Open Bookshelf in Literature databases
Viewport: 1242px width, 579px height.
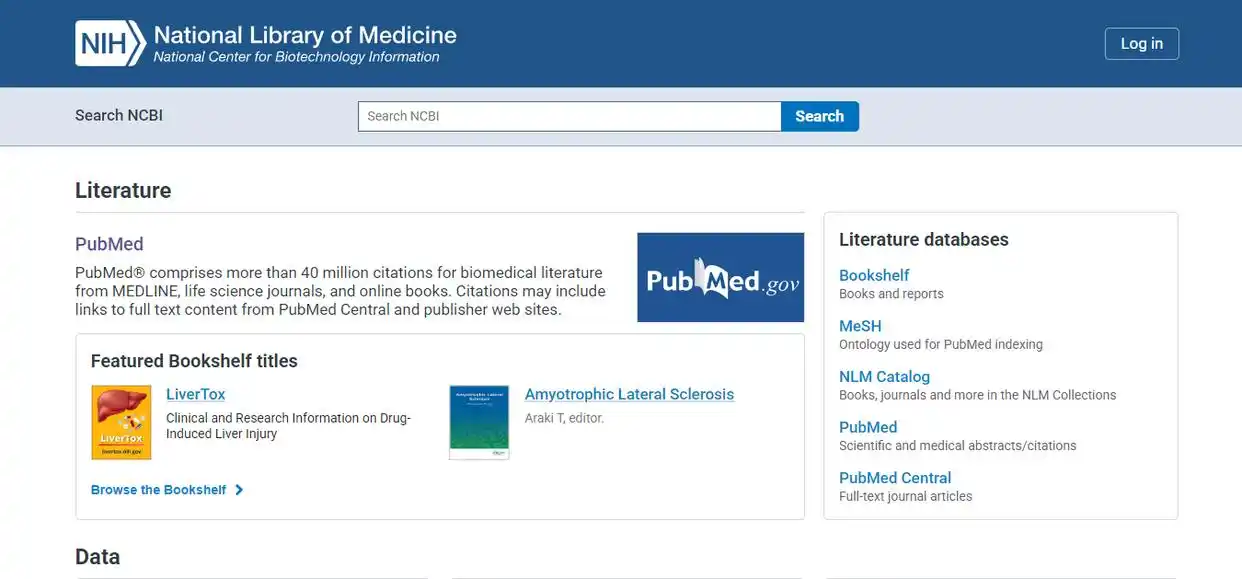(x=874, y=275)
